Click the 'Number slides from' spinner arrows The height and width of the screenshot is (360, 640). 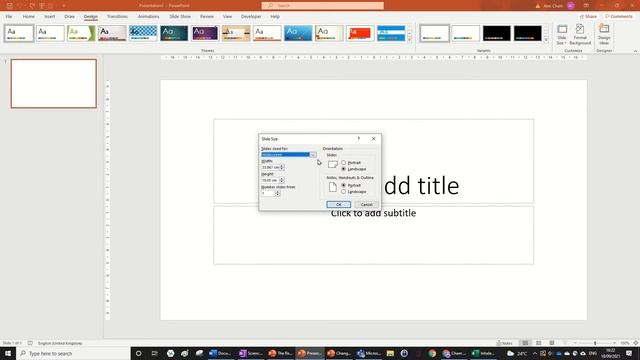278,193
